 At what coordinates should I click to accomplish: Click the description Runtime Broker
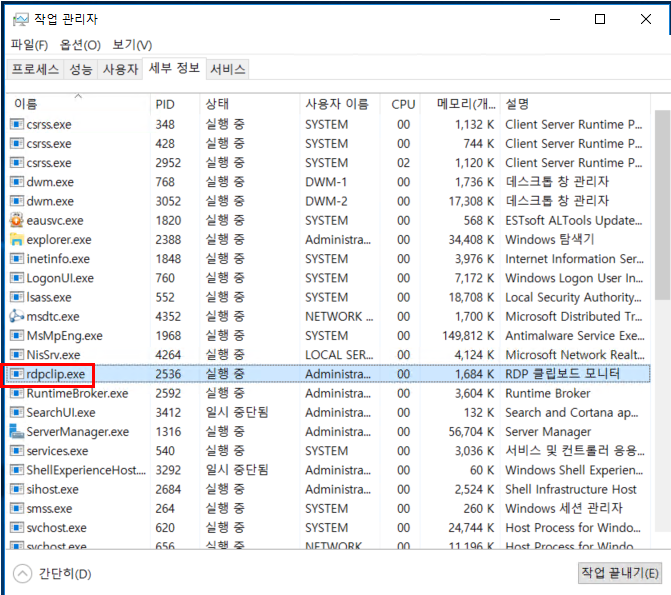[x=547, y=393]
